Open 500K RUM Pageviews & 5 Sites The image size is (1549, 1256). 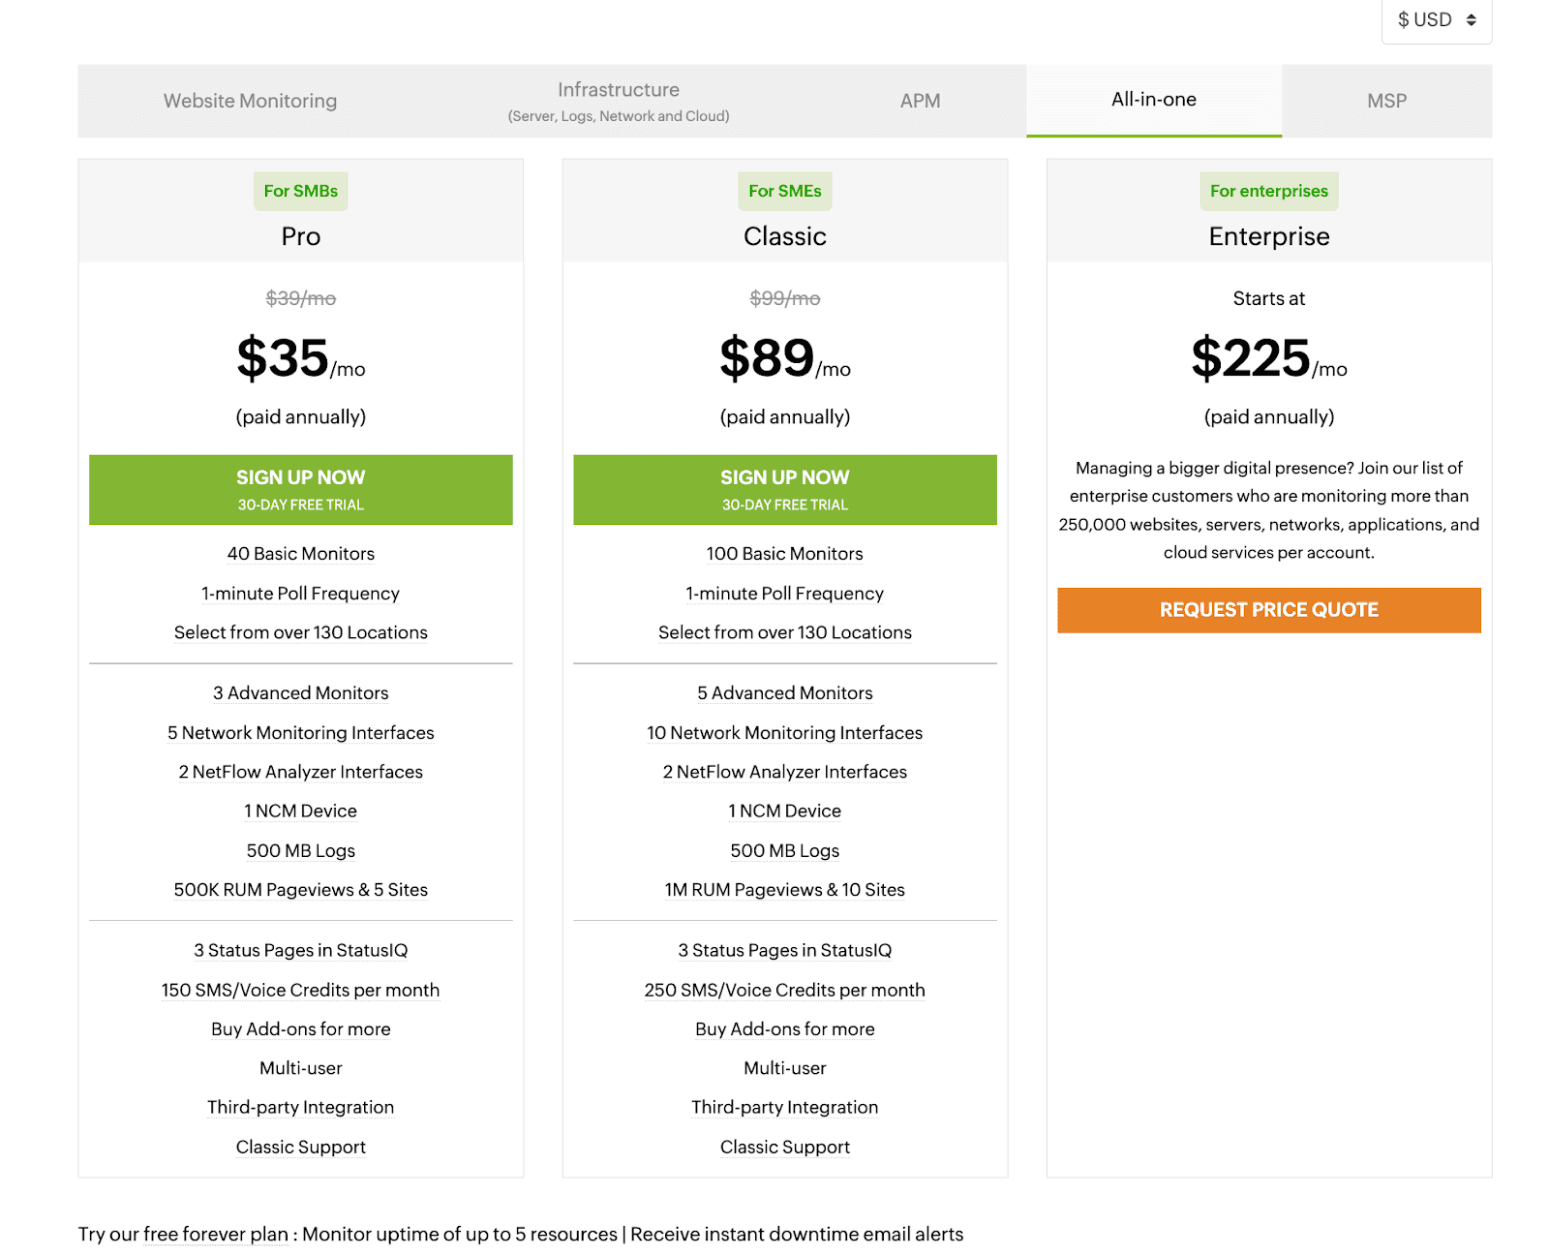tap(301, 890)
